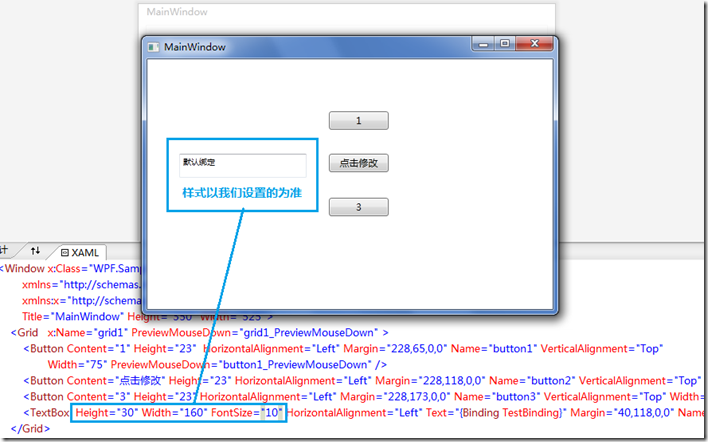Click Width="75" in button1 definition
The image size is (708, 442).
coord(78,364)
